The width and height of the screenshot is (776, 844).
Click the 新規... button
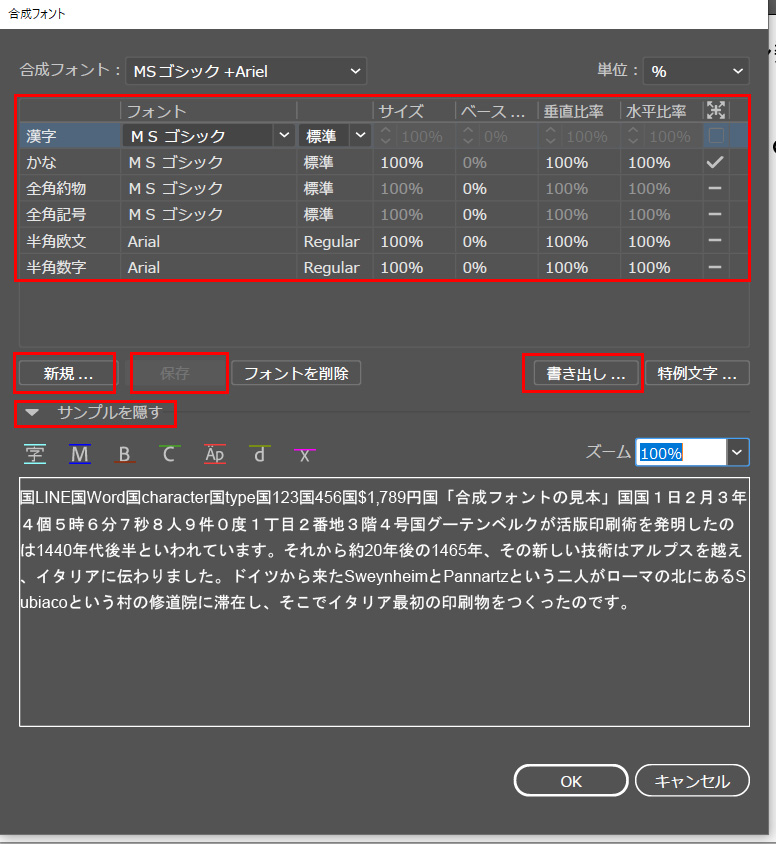[67, 373]
